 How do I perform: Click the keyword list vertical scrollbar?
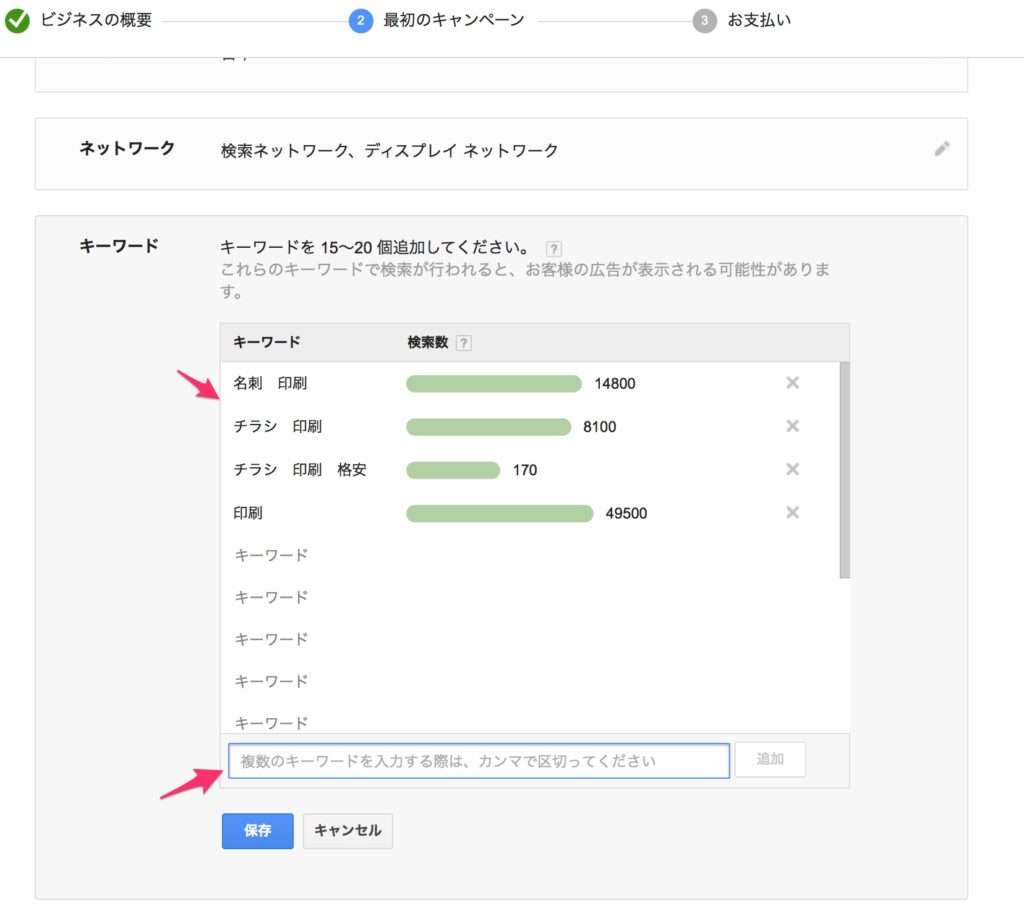tap(845, 470)
